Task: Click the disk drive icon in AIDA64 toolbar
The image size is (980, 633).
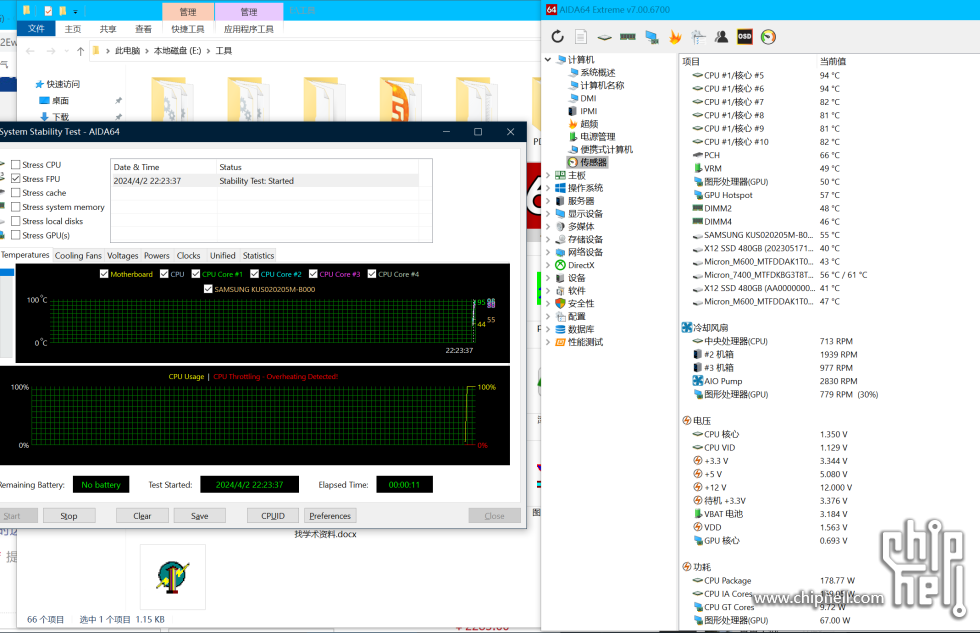Action: tap(604, 37)
